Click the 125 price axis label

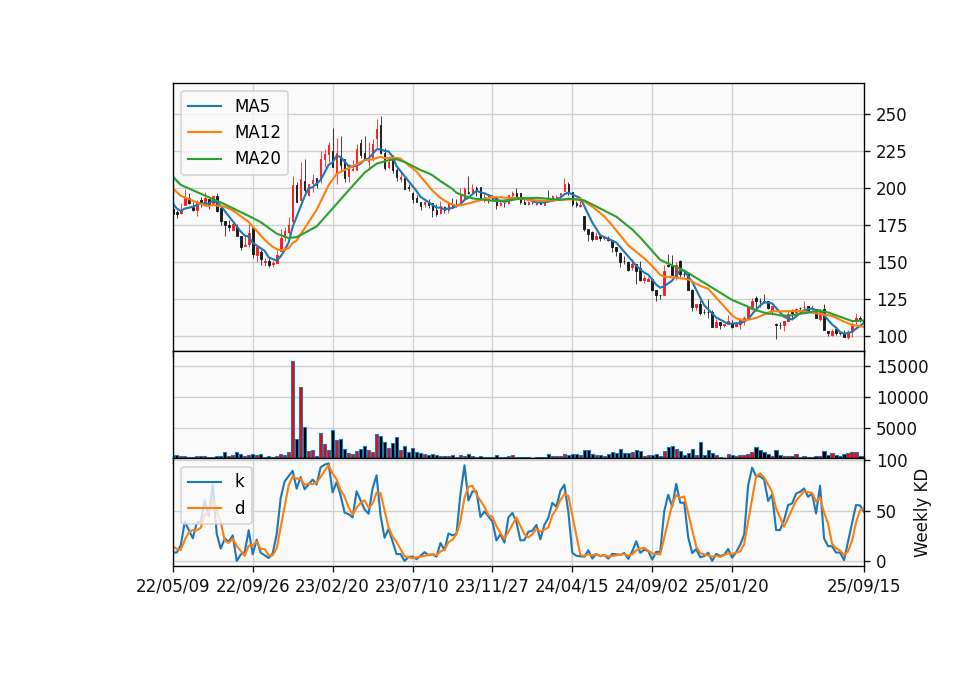891,300
